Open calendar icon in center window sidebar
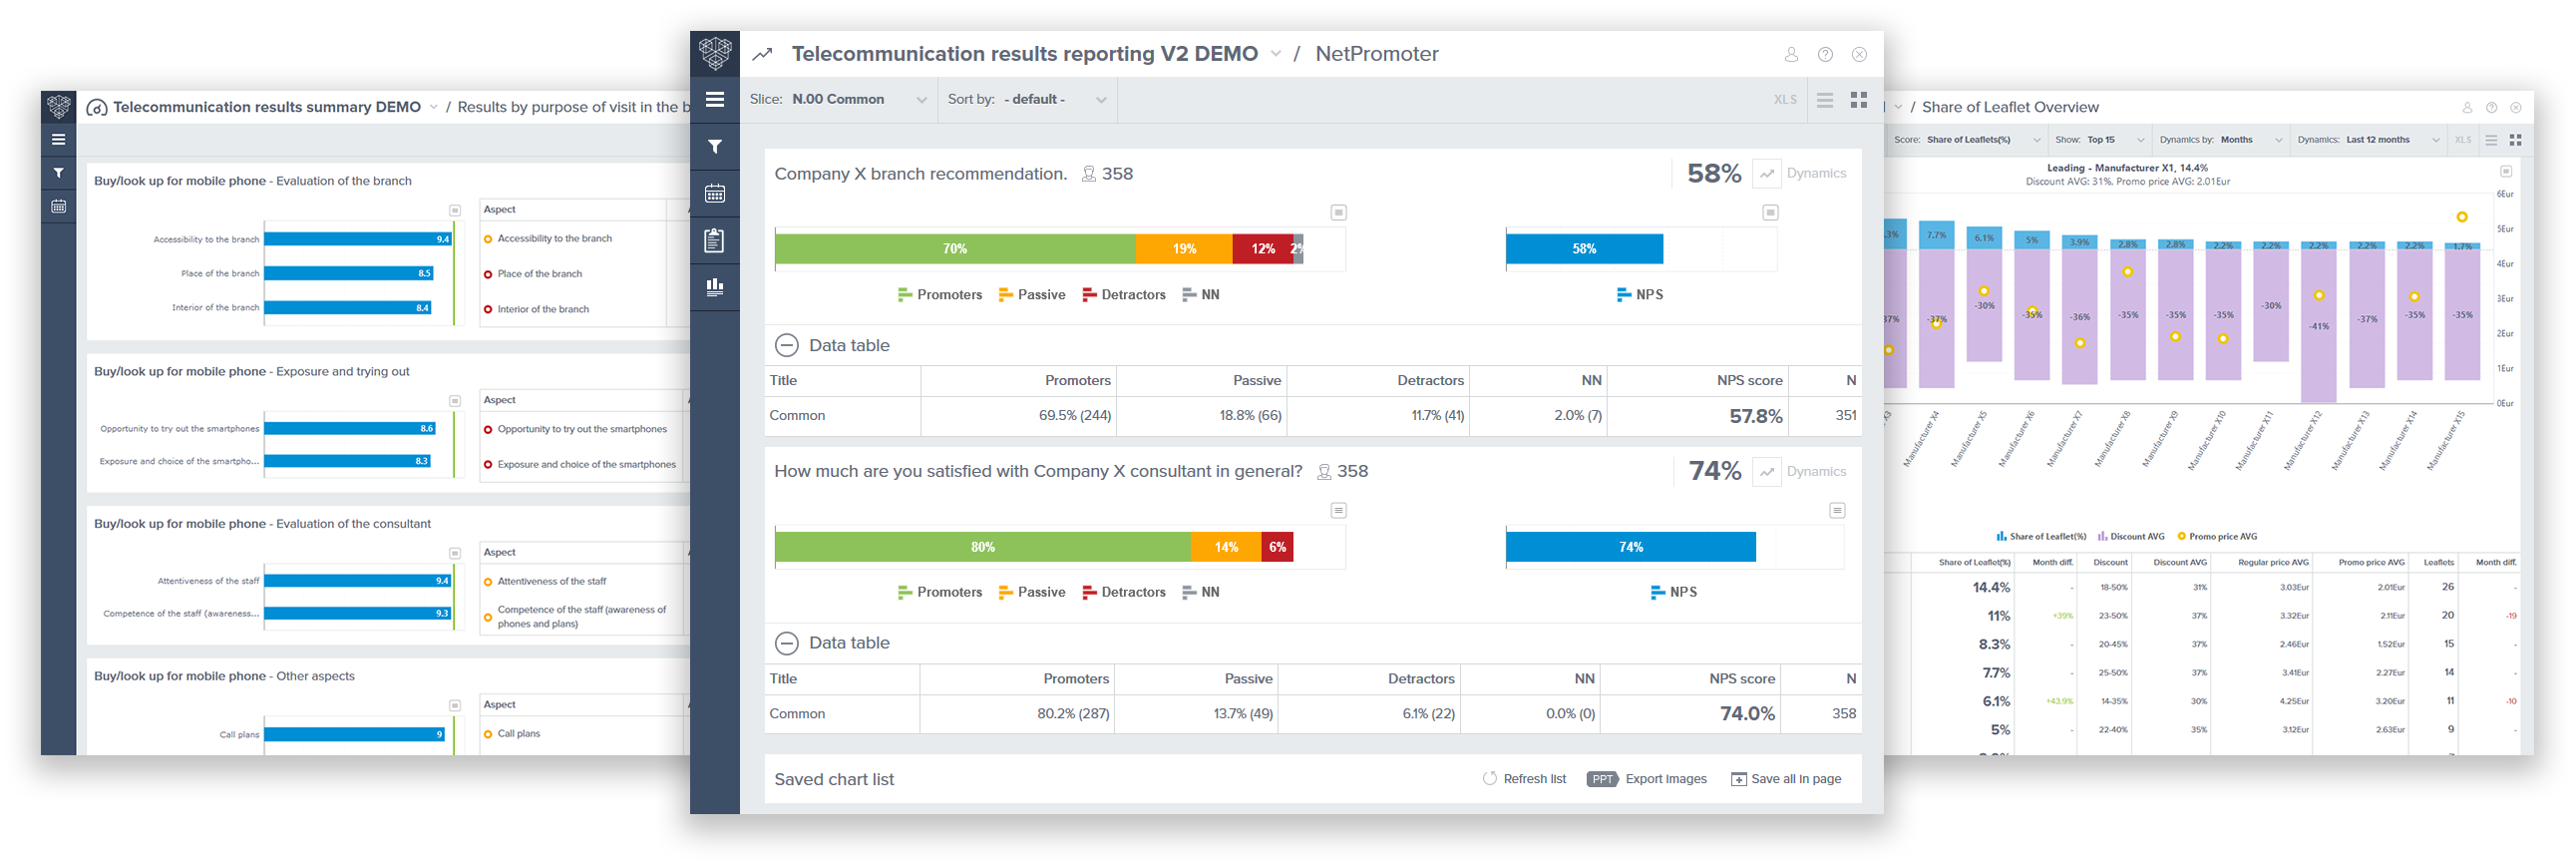2576x866 pixels. coord(714,193)
